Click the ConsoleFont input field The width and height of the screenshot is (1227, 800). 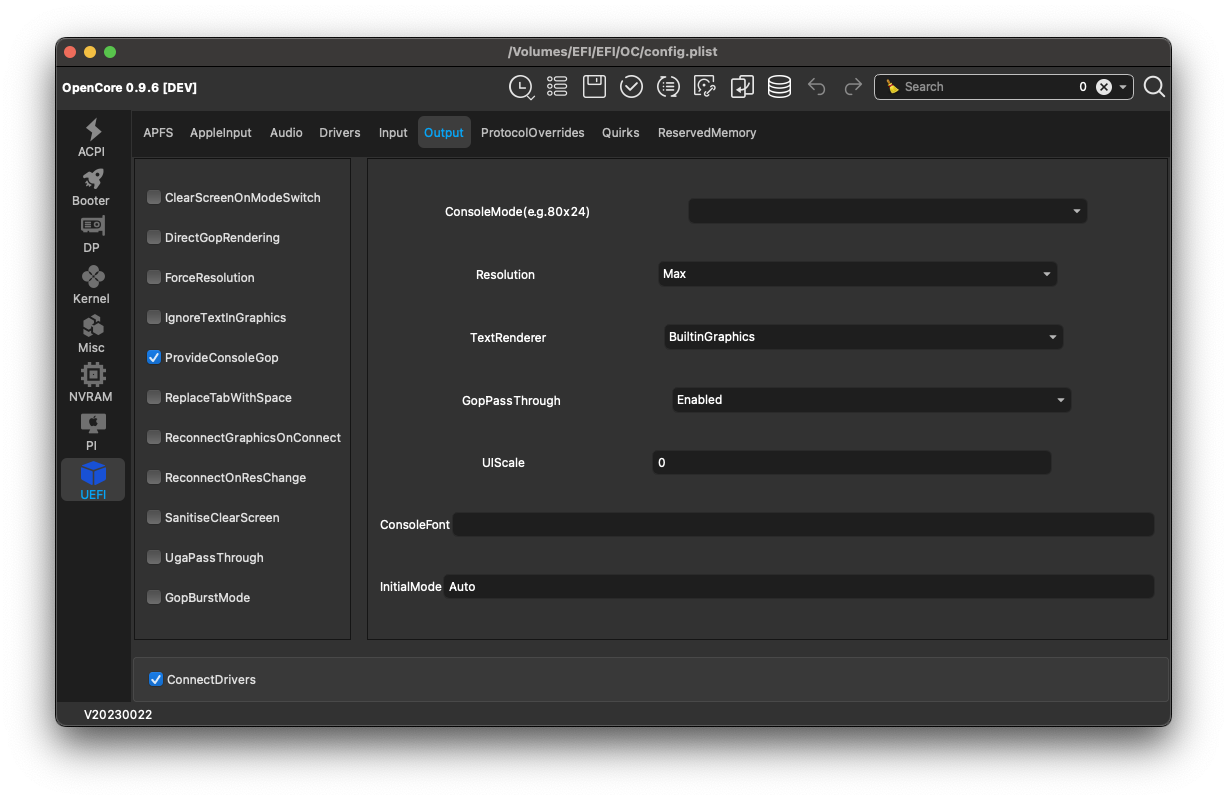(x=803, y=524)
